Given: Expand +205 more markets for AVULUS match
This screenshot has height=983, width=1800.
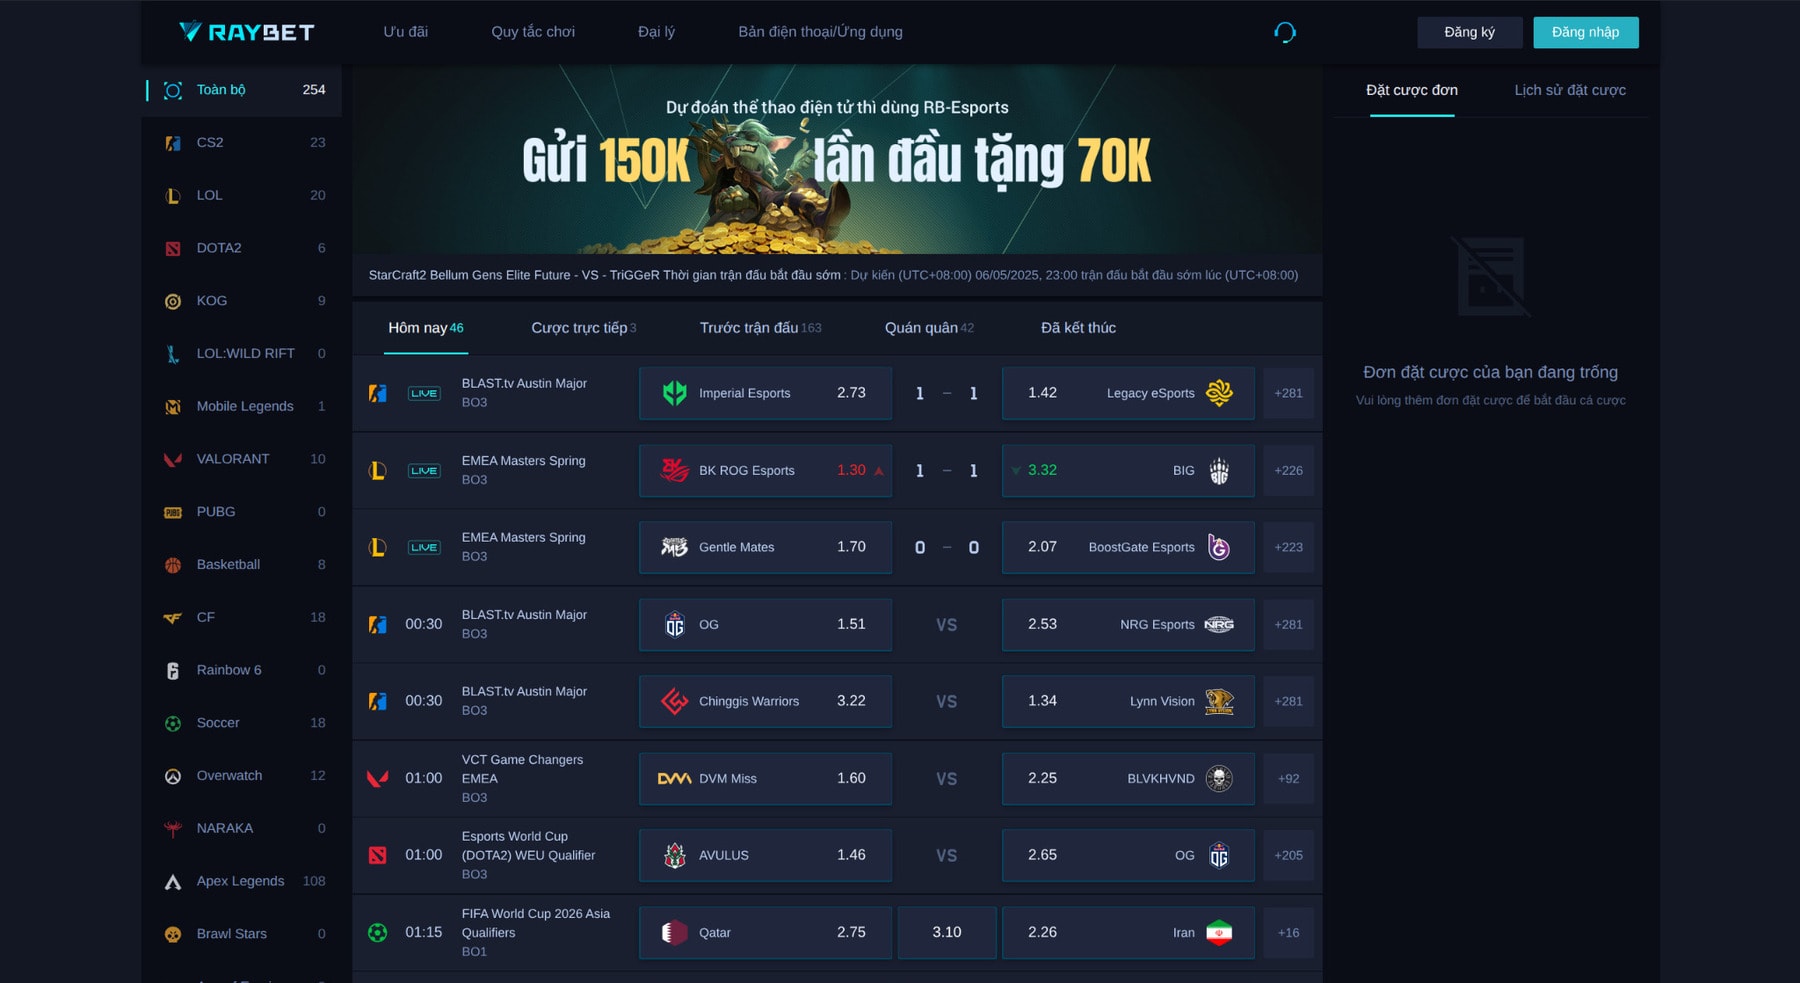Looking at the screenshot, I should pos(1288,855).
